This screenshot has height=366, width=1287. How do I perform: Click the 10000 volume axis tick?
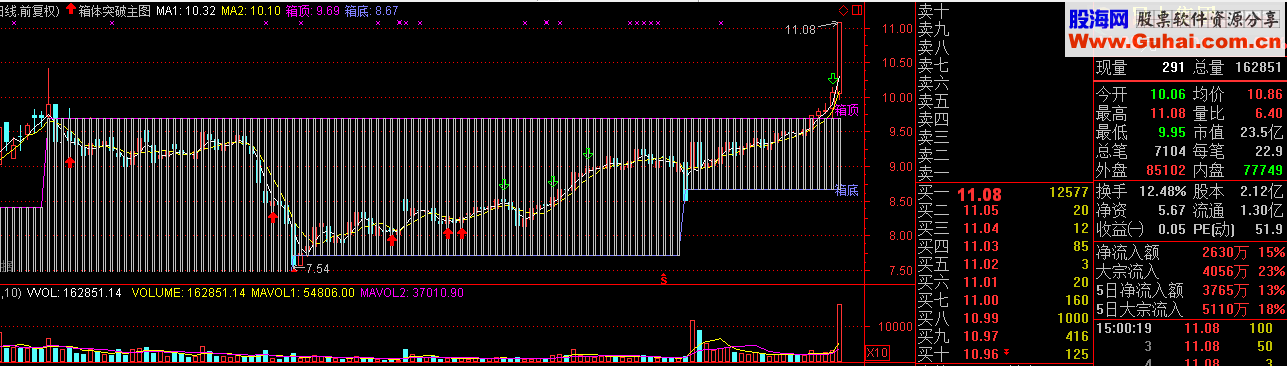895,327
